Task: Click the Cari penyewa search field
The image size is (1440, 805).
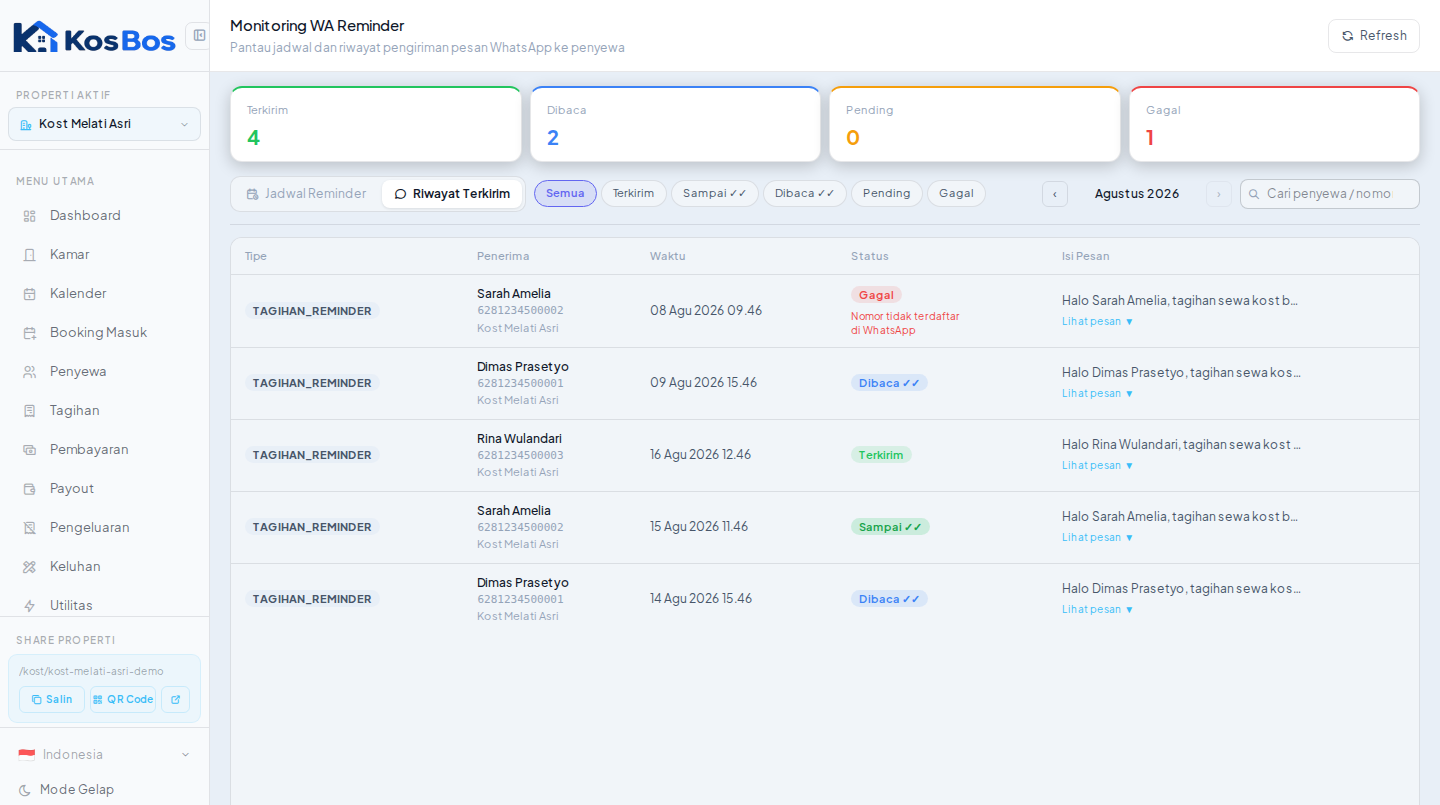Action: pyautogui.click(x=1330, y=194)
